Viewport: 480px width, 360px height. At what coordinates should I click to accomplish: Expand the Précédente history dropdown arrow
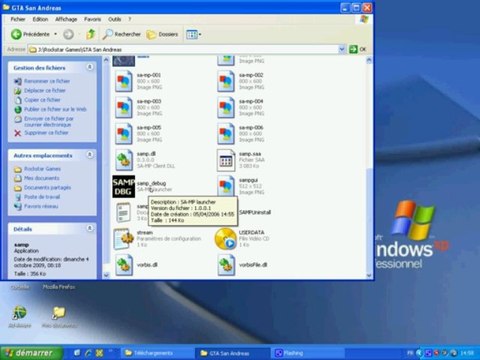[55, 34]
